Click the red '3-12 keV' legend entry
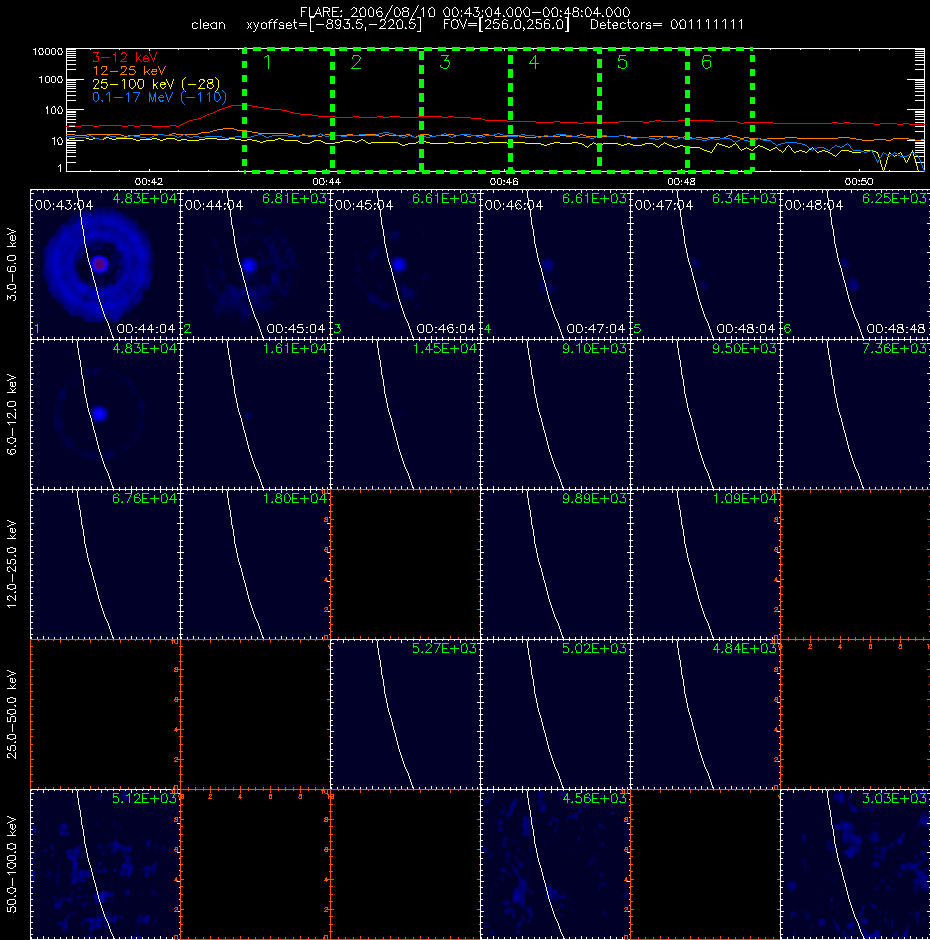930x940 pixels. (124, 58)
